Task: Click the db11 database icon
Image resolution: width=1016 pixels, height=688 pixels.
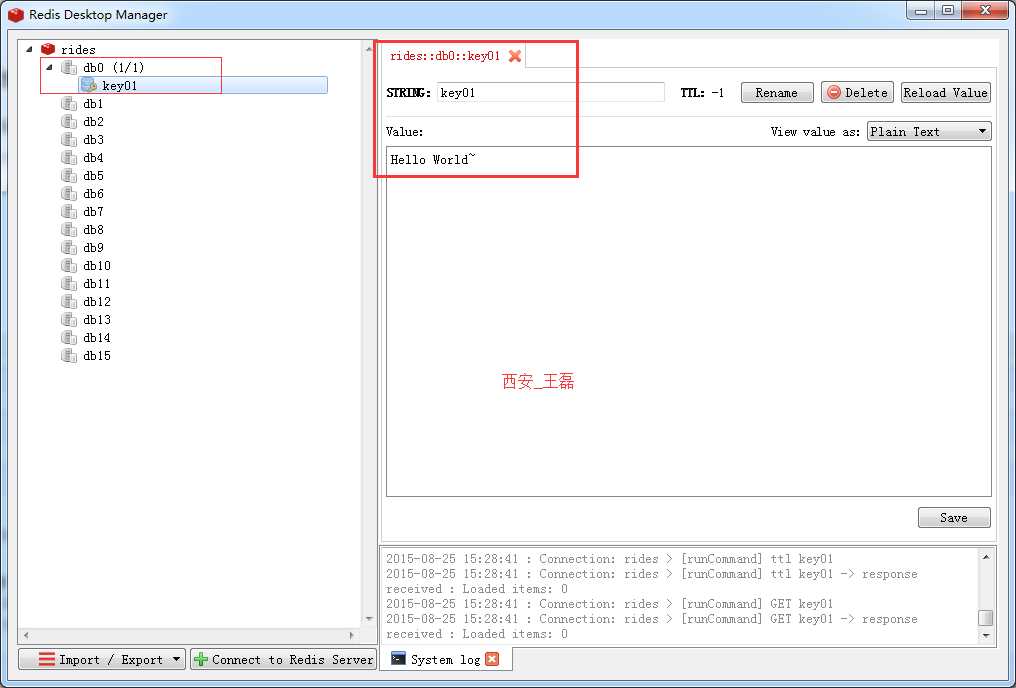Action: [x=69, y=284]
